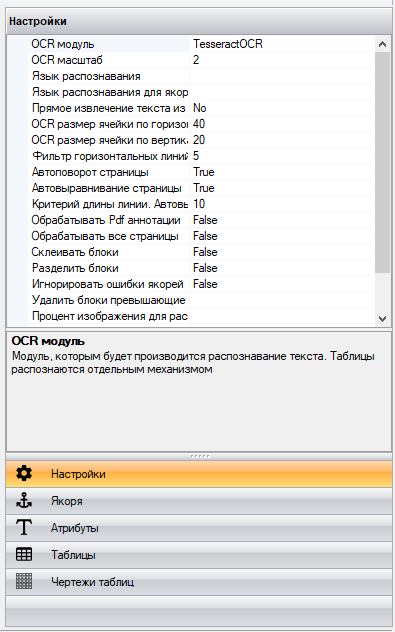Select the Автоповорот страницы True value

pyautogui.click(x=282, y=172)
